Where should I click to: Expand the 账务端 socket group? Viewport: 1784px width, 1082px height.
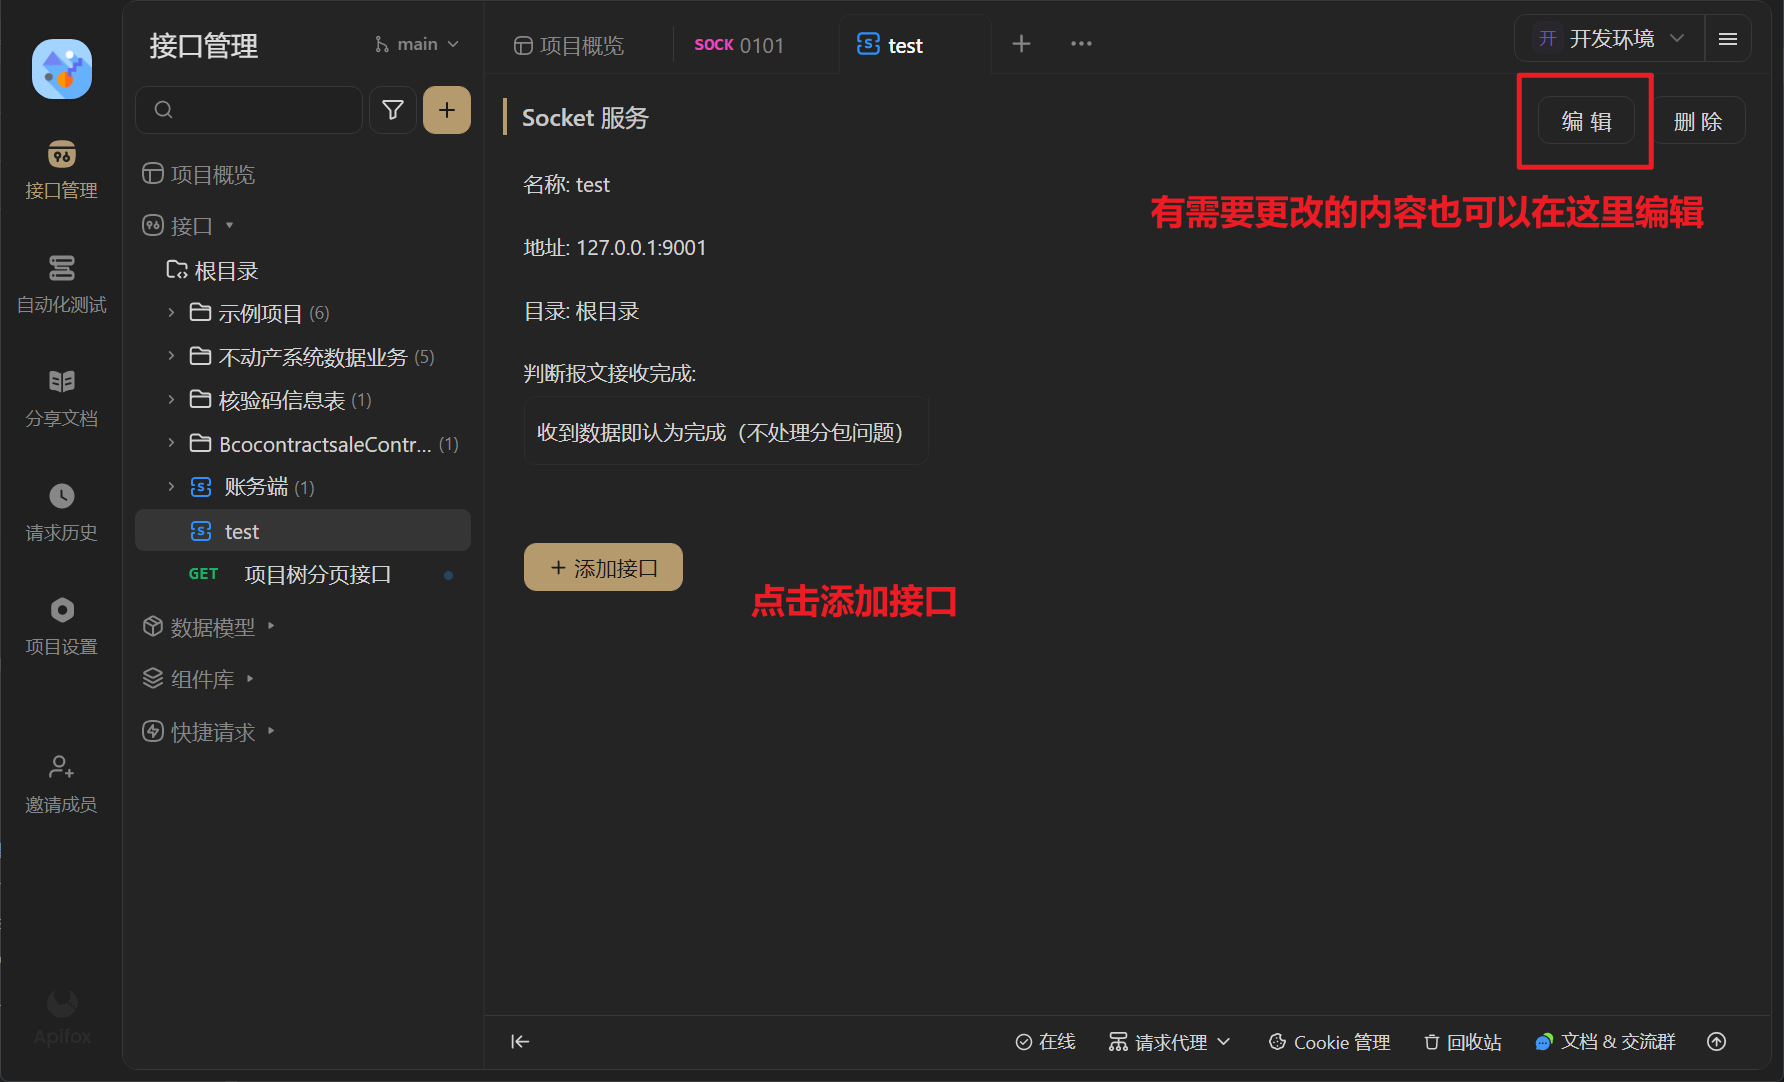point(171,487)
